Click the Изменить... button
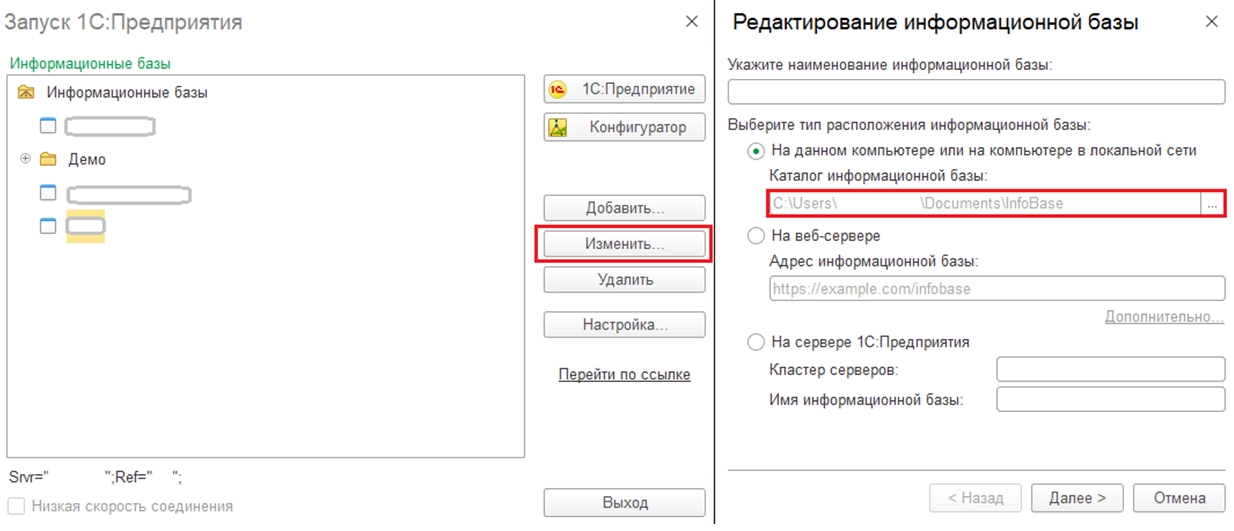Viewport: 1234px width, 531px height. 624,244
